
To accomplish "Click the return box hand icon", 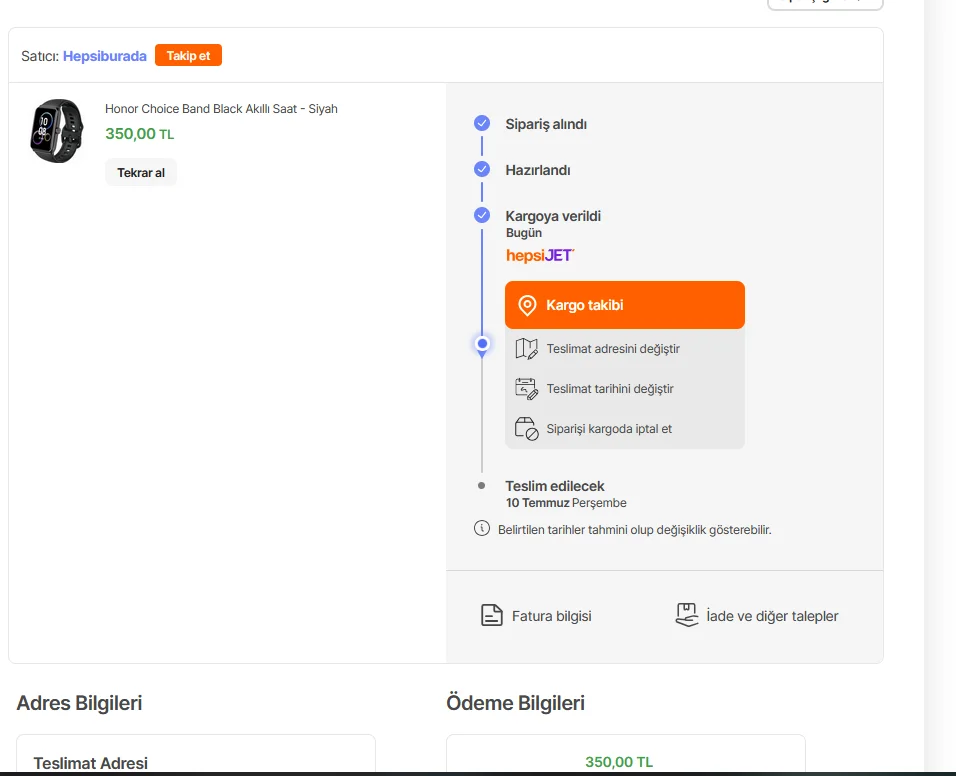I will click(x=687, y=615).
